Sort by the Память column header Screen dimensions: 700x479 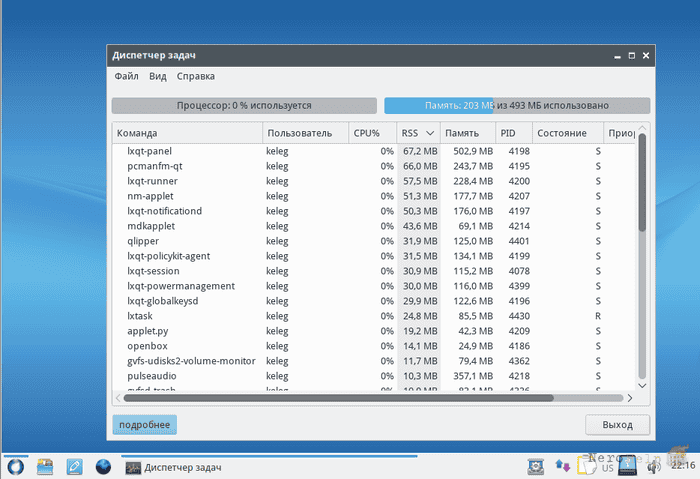pos(468,133)
